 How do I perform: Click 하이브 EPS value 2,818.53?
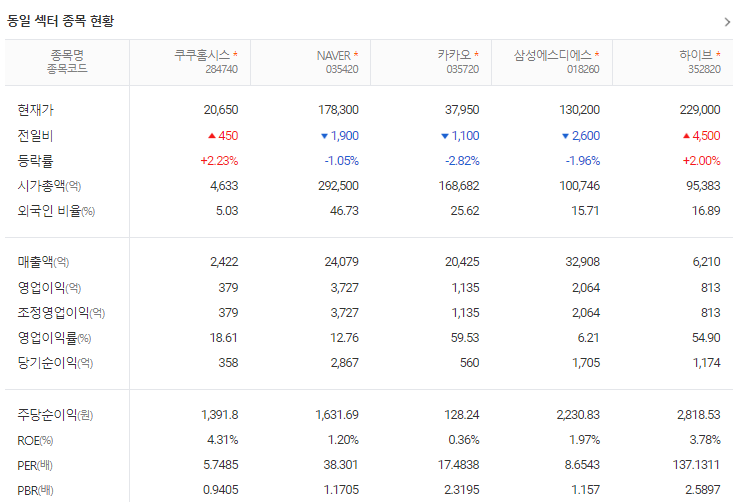[x=698, y=415]
